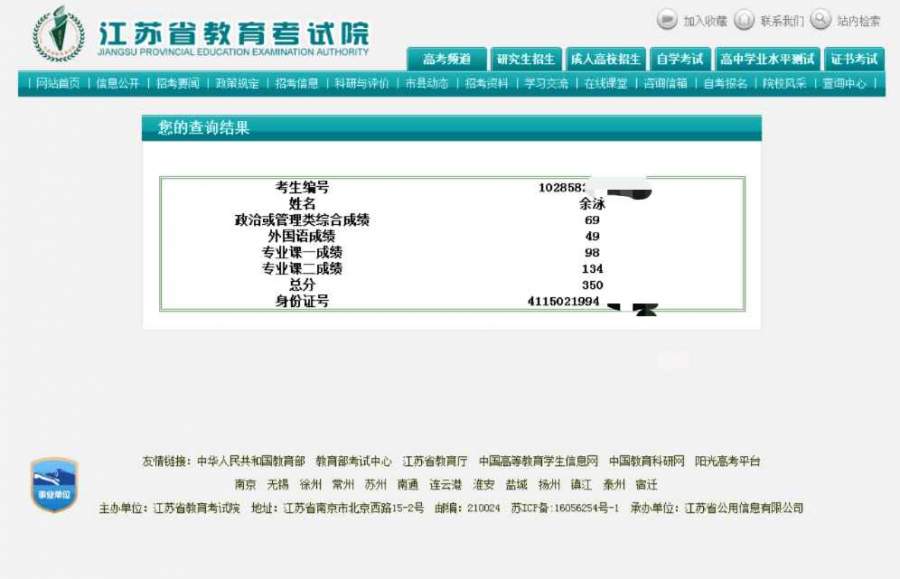This screenshot has width=900, height=579.
Task: Open the 南通 city link
Action: (408, 484)
